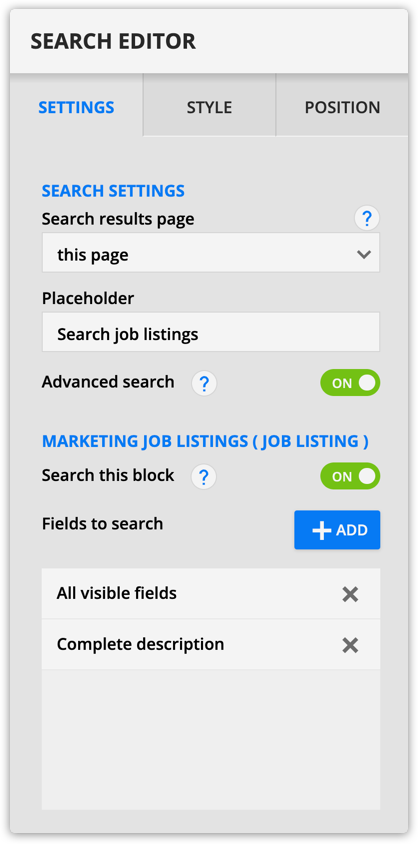This screenshot has width=418, height=844.
Task: Open the POSITION tab
Action: [x=342, y=105]
